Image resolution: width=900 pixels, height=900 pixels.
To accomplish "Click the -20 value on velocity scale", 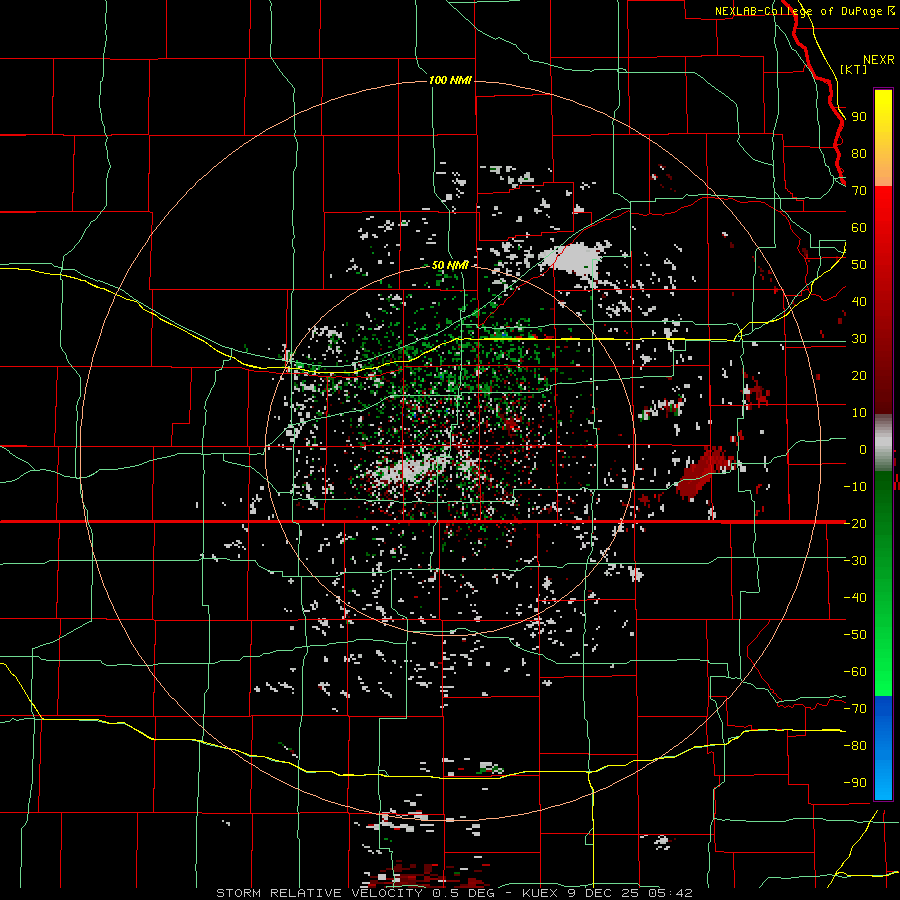I will click(855, 523).
